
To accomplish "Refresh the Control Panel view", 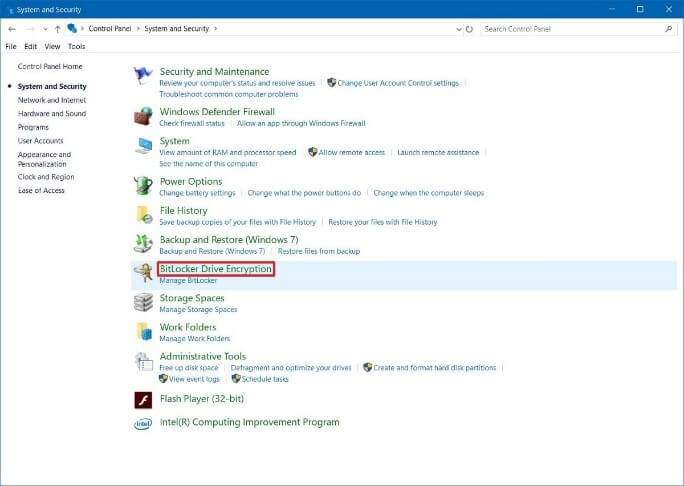I will point(469,29).
